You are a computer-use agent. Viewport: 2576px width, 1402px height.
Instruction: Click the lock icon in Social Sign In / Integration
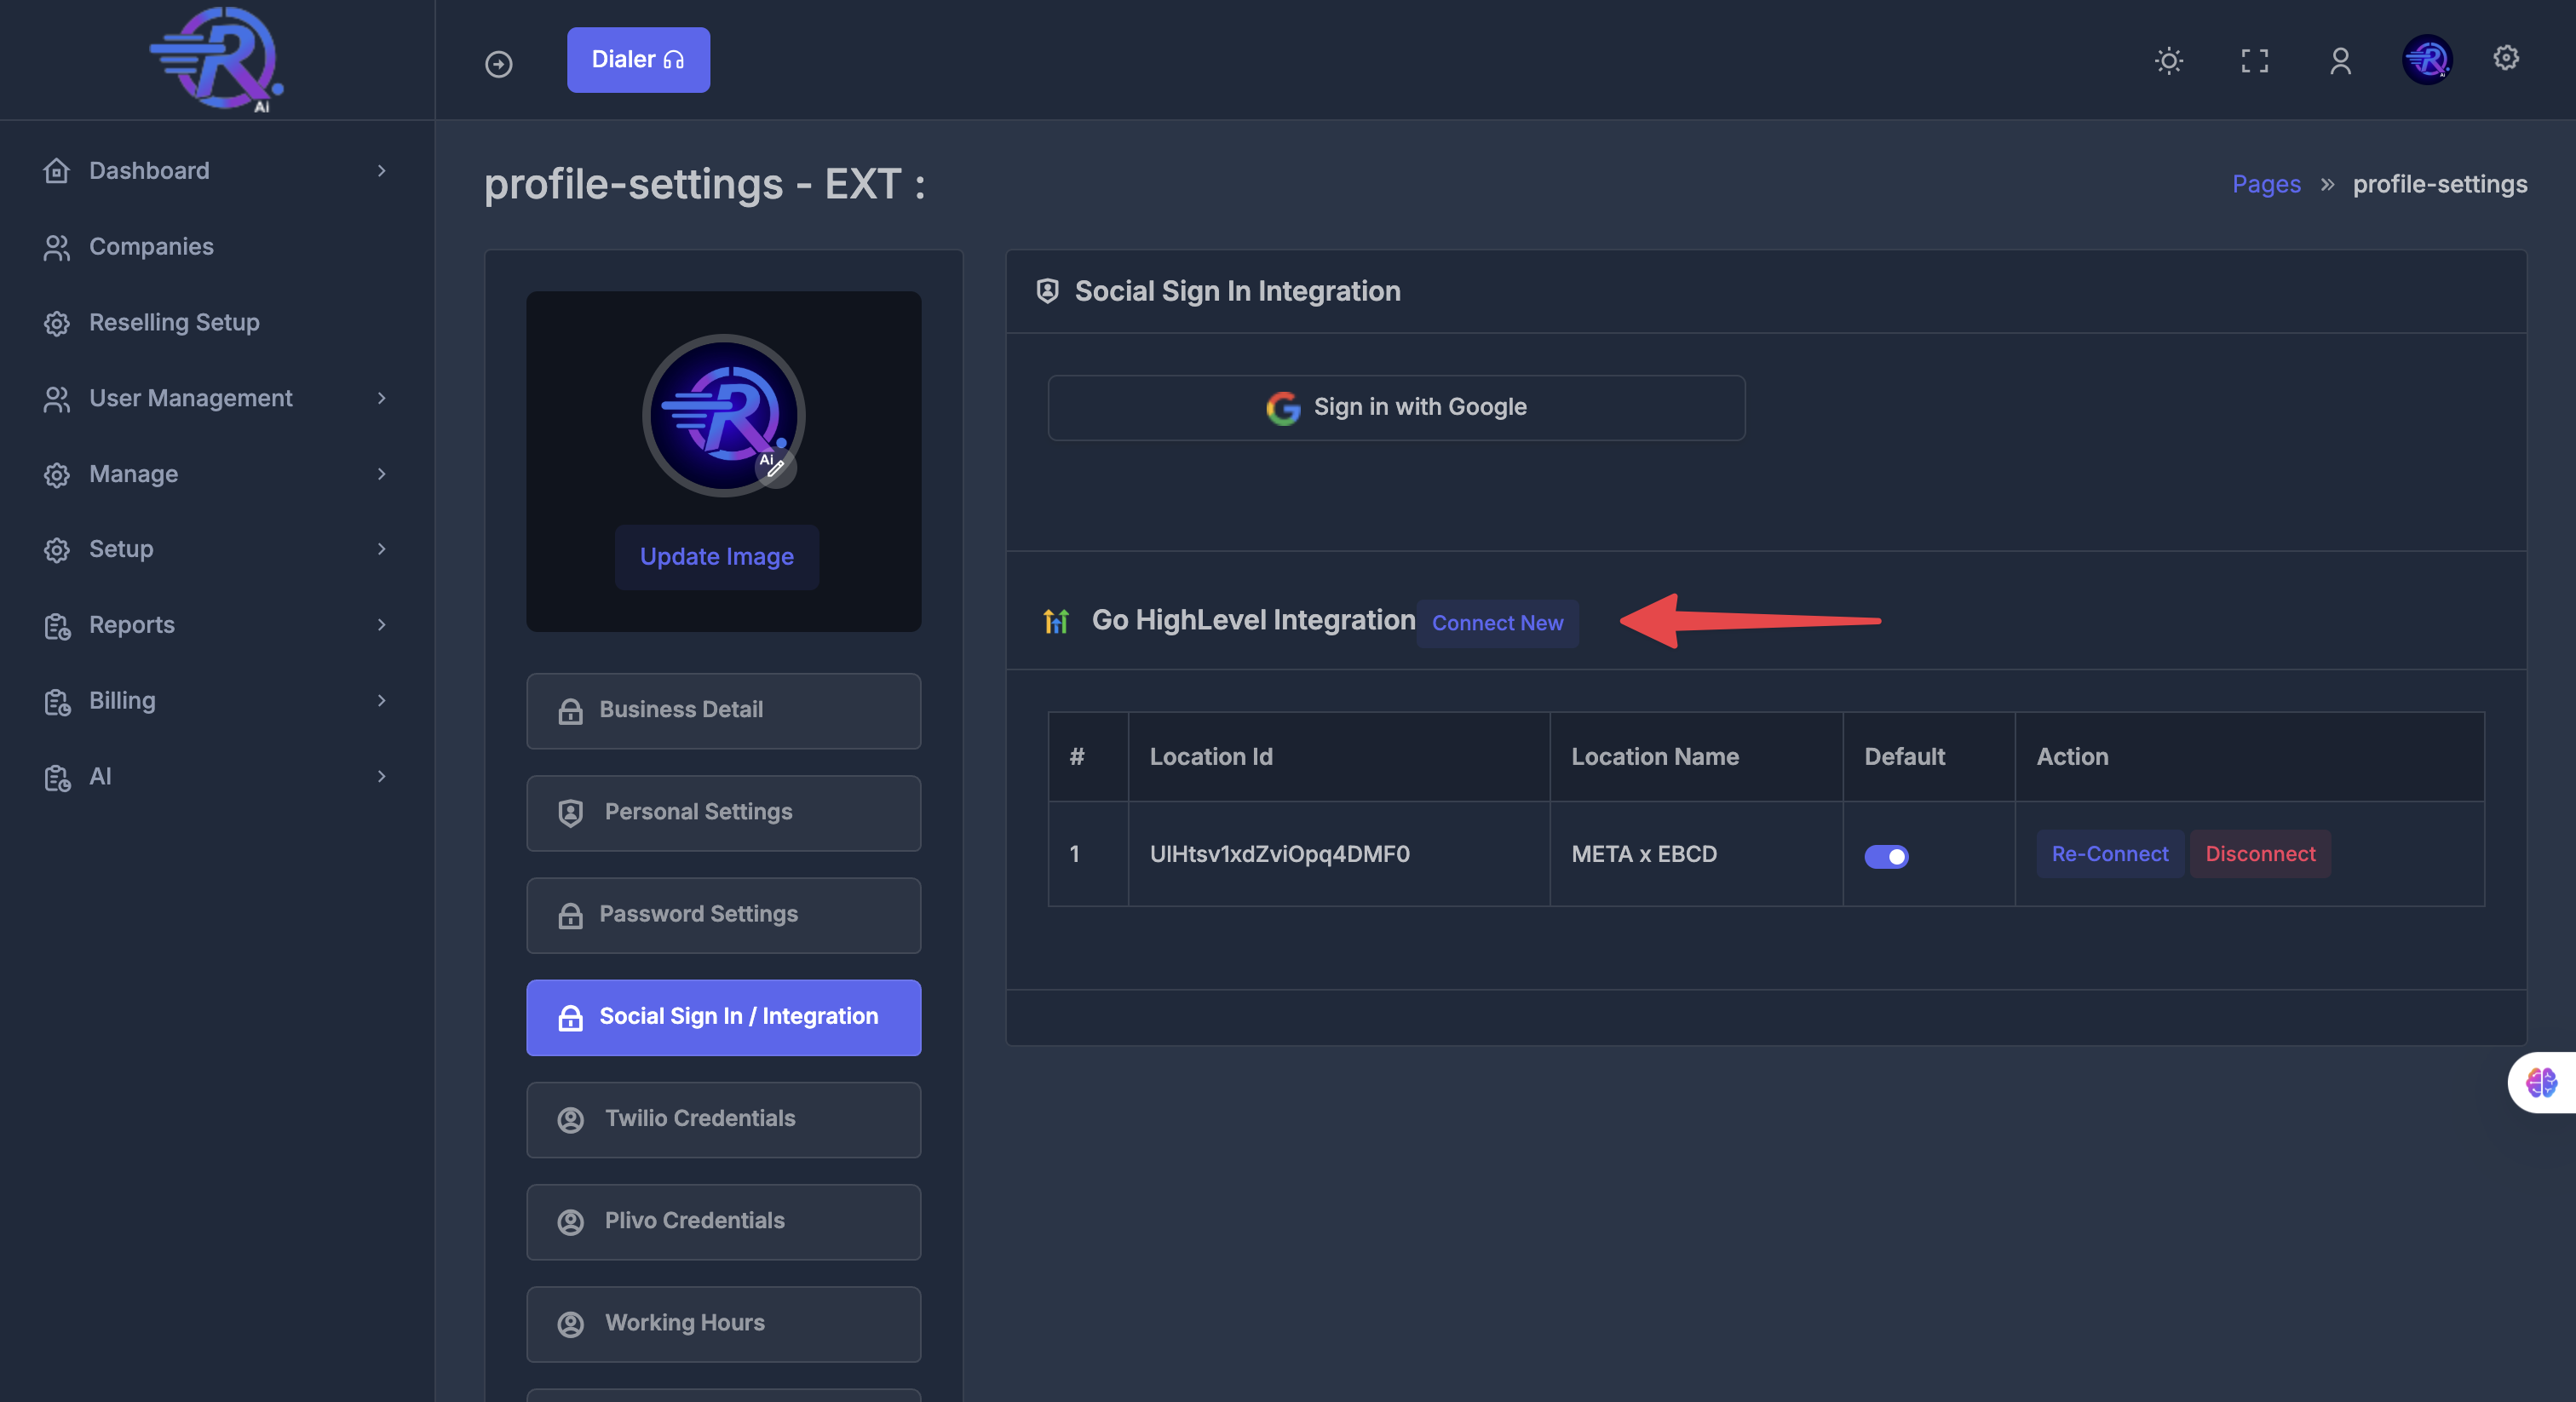click(570, 1017)
